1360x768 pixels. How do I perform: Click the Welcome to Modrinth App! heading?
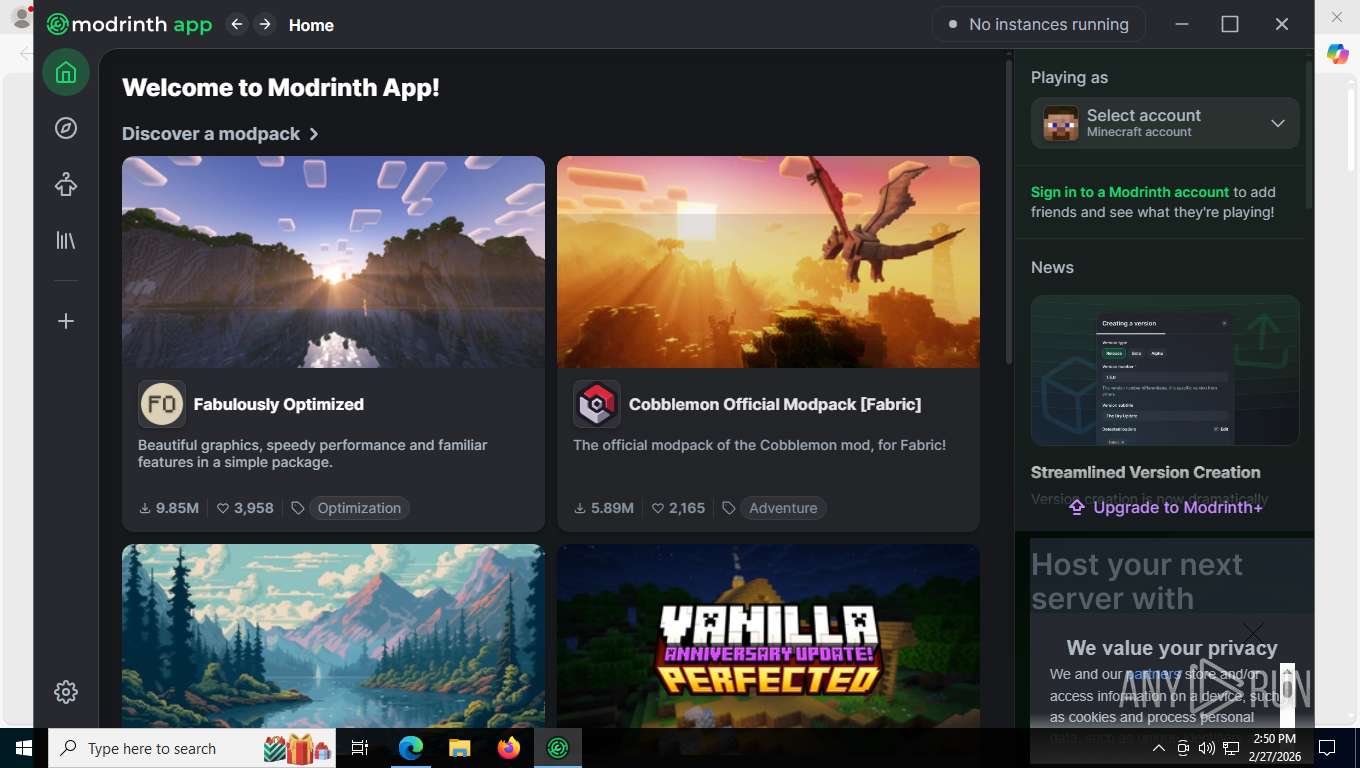[x=281, y=87]
